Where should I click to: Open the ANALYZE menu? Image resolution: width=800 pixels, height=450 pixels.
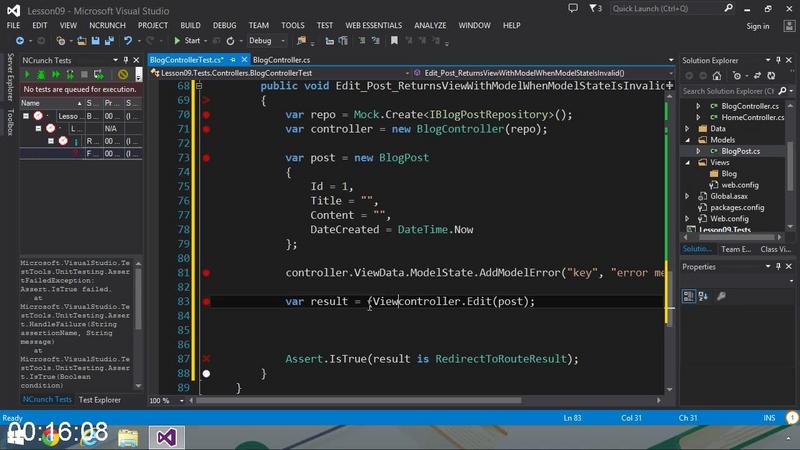click(430, 25)
